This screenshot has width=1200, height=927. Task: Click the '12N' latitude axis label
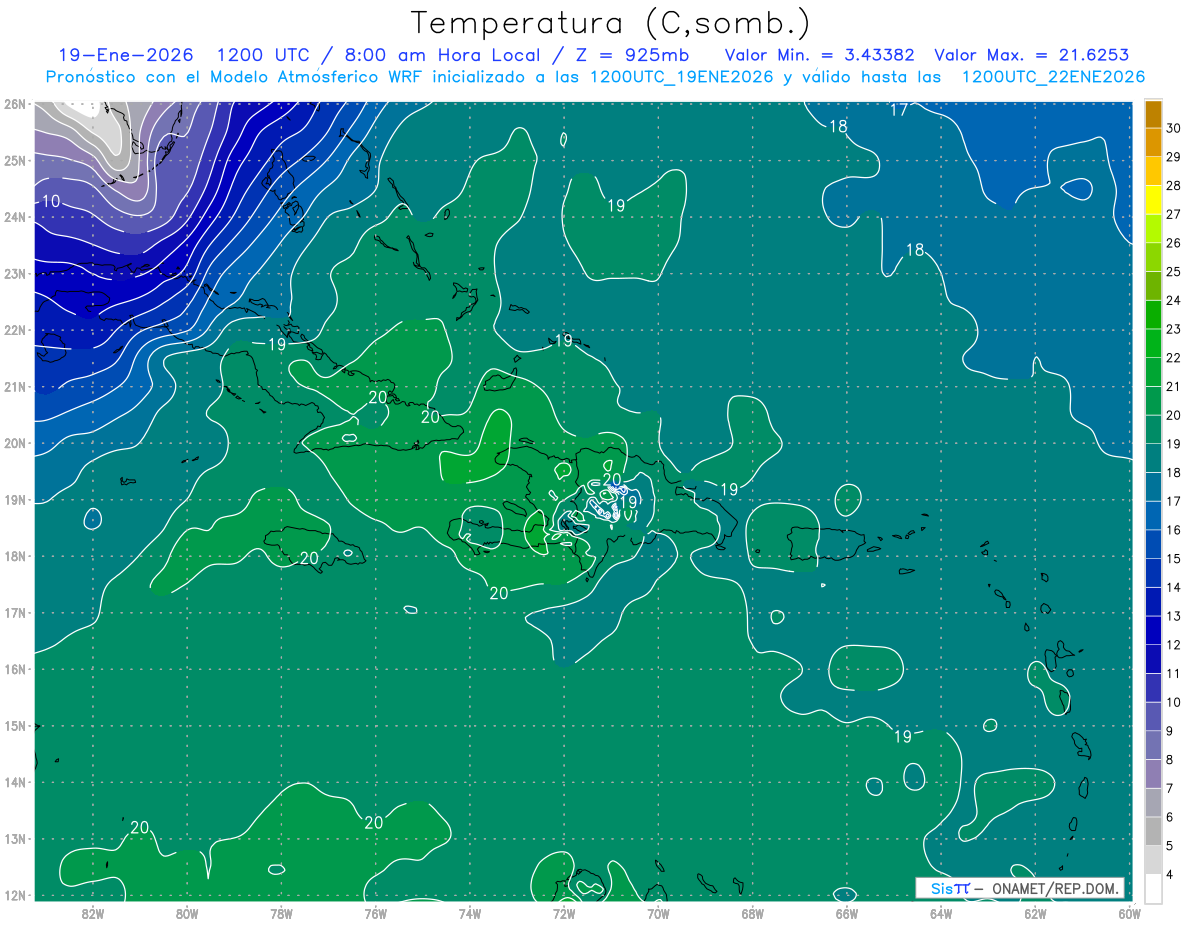click(x=15, y=895)
